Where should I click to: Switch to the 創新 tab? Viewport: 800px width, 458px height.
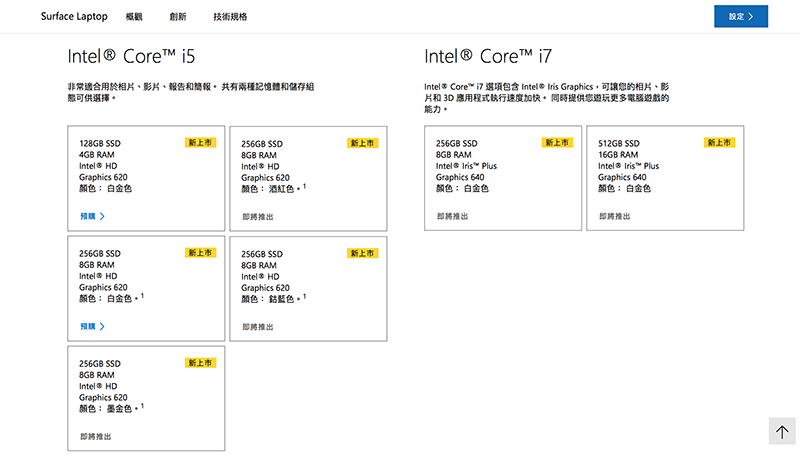click(x=178, y=17)
